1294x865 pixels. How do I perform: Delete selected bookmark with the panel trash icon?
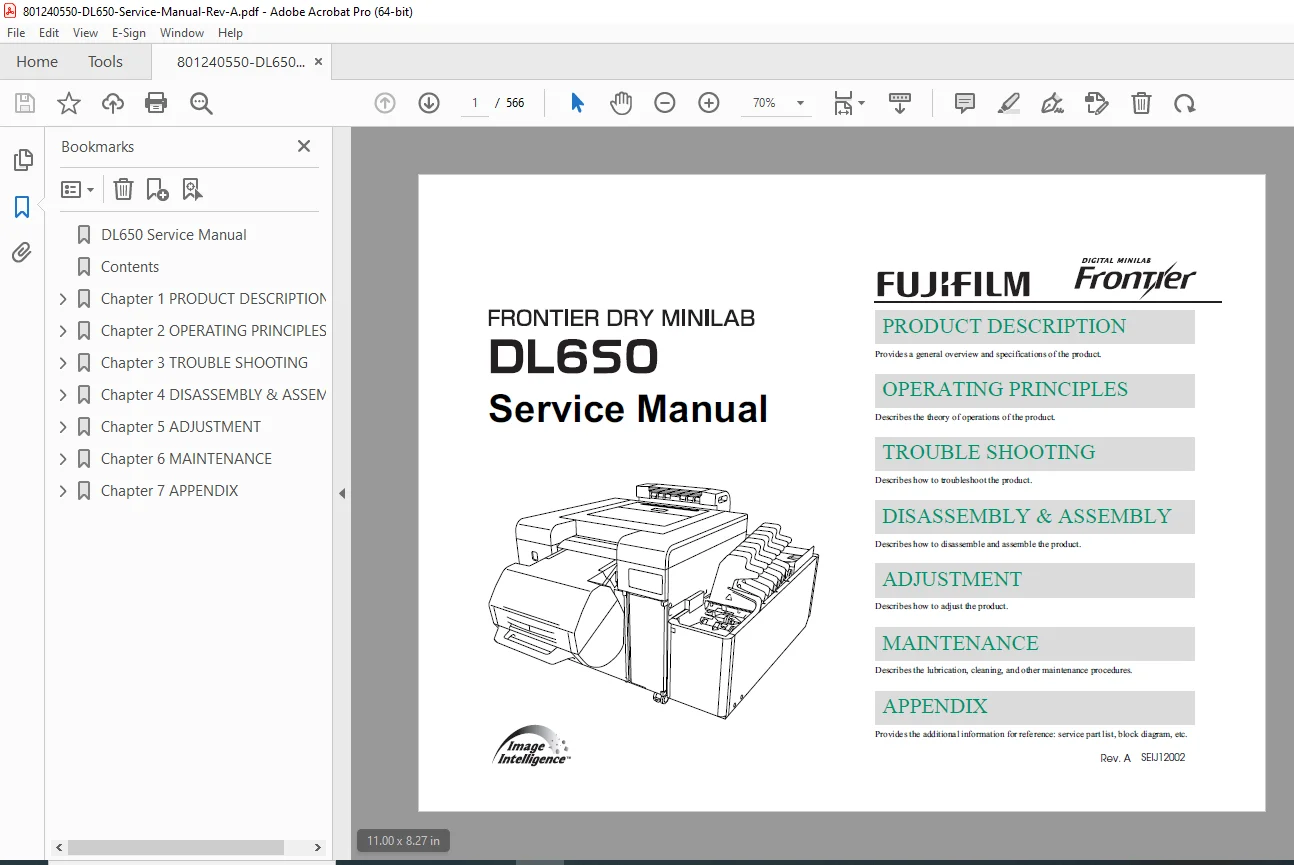[123, 189]
